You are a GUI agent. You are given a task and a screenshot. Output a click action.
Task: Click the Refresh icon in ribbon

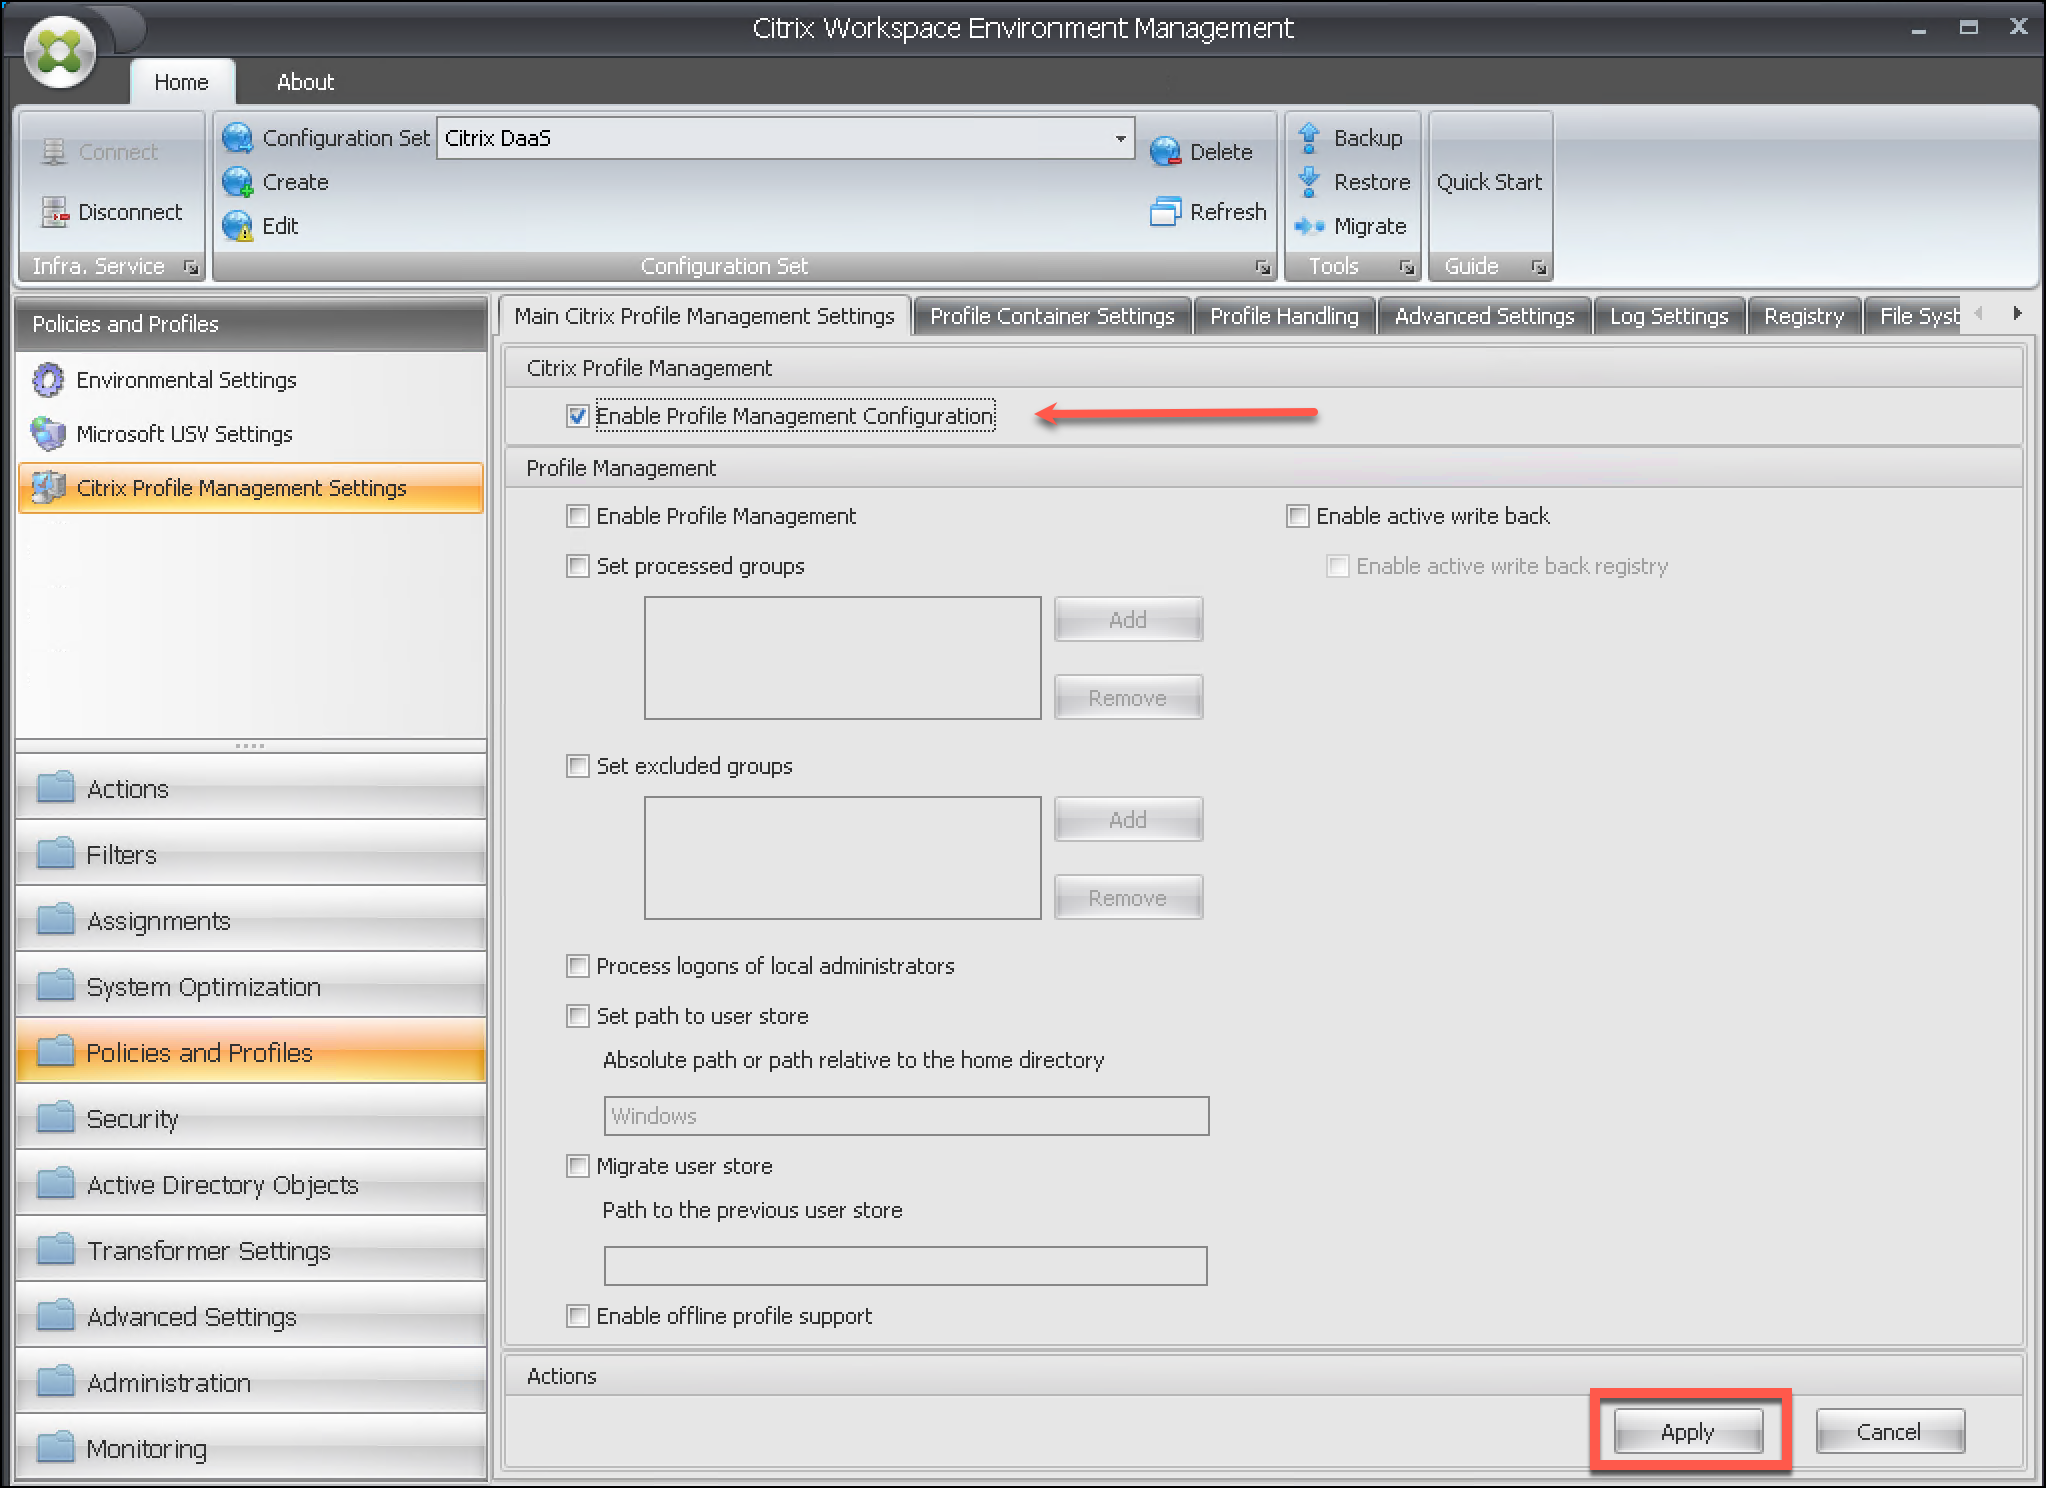pos(1165,212)
